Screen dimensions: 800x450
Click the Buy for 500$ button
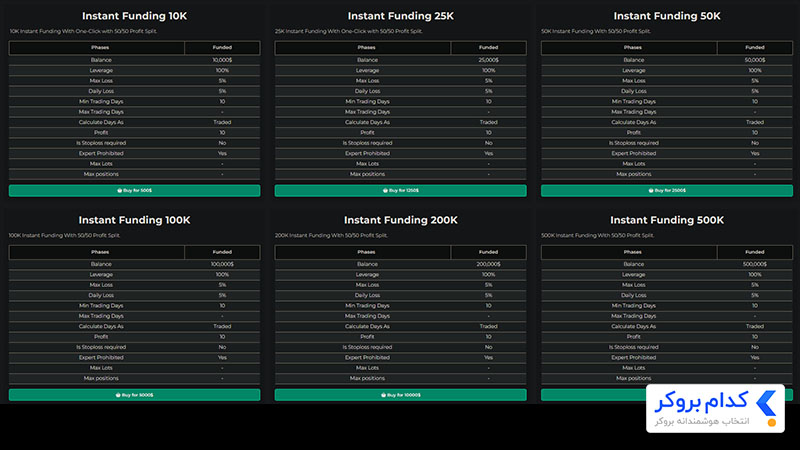(x=134, y=190)
